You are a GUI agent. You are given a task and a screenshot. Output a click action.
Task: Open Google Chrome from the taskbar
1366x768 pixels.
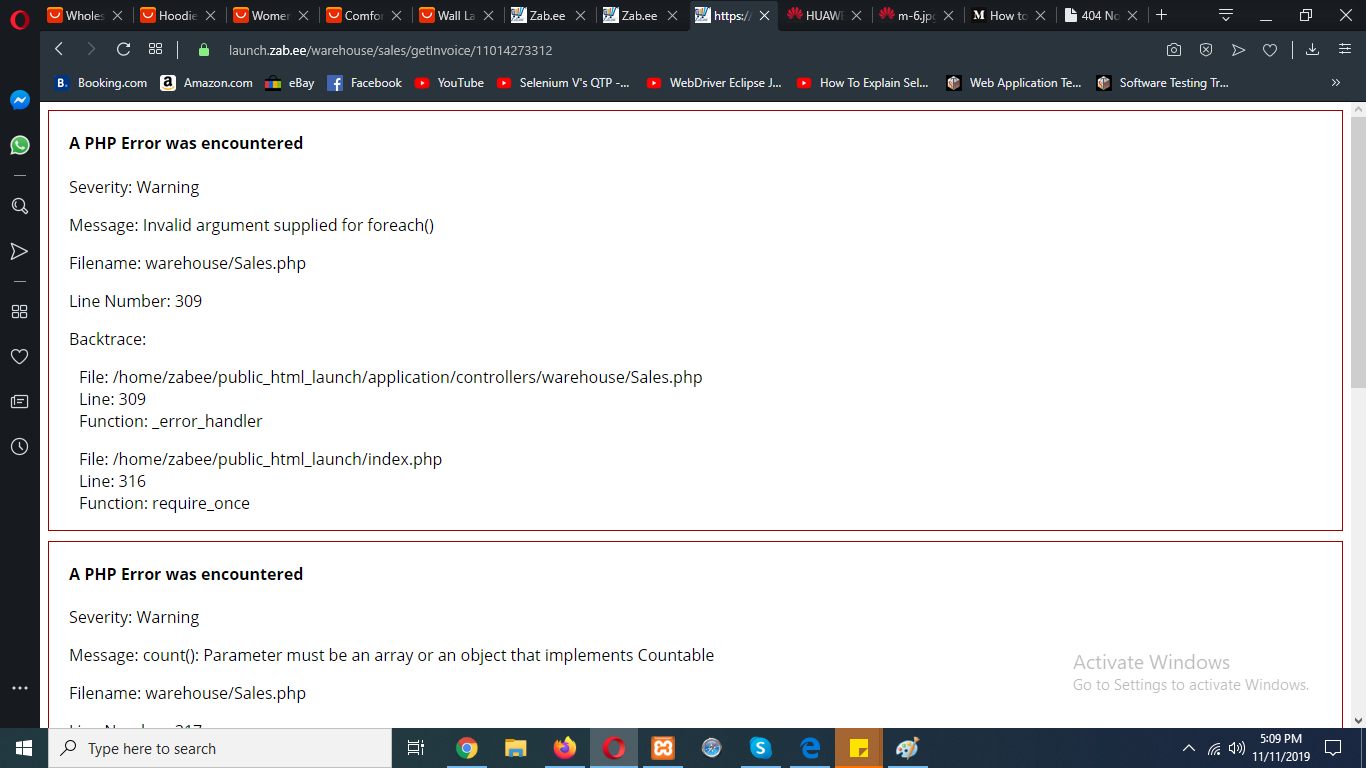(467, 748)
